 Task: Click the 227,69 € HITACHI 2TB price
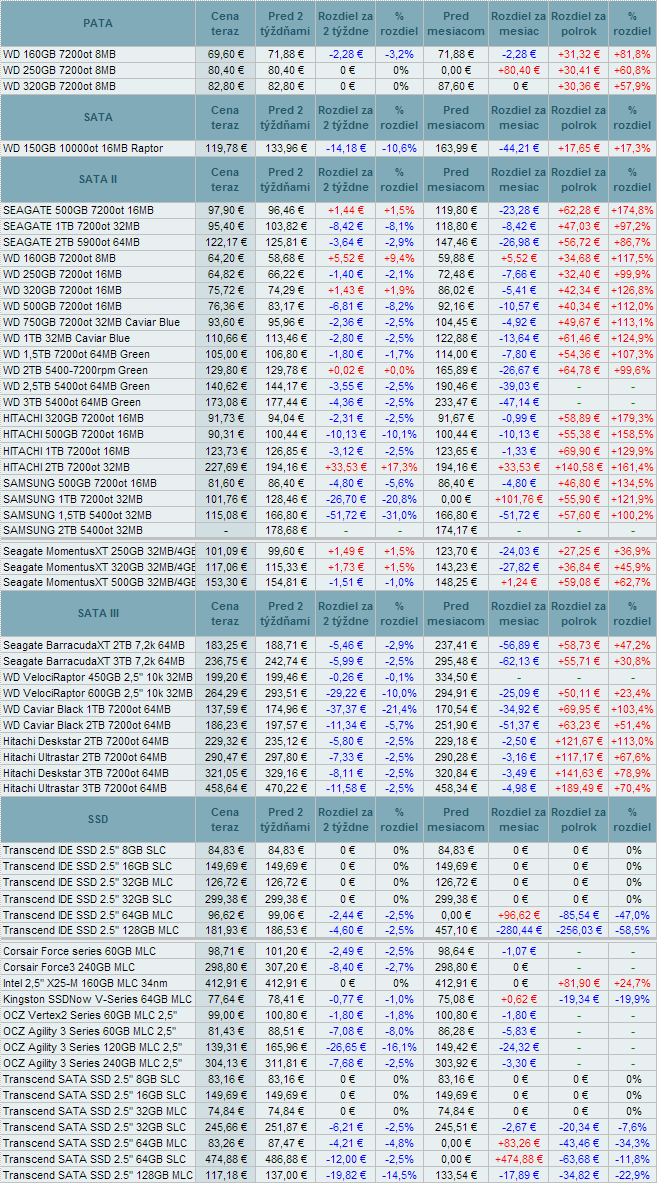pyautogui.click(x=225, y=467)
